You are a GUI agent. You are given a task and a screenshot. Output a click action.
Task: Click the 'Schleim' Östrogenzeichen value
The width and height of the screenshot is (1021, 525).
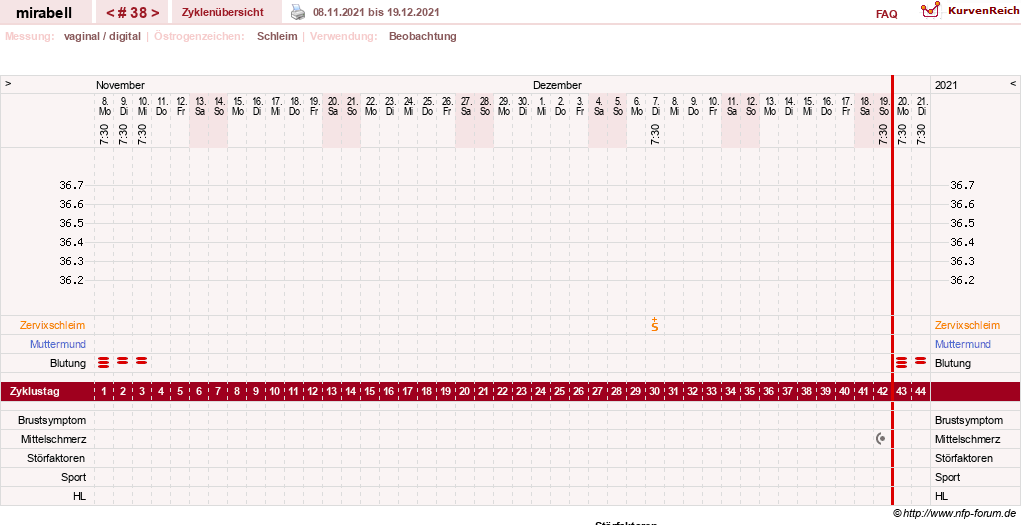point(277,36)
